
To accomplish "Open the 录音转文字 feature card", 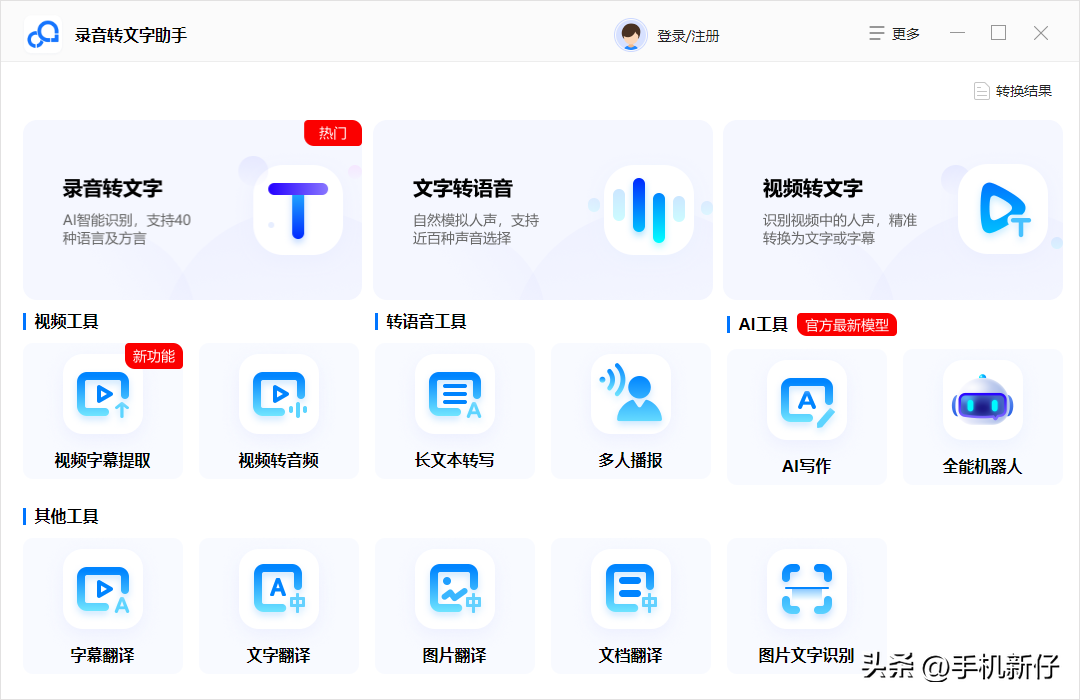I will [x=192, y=210].
